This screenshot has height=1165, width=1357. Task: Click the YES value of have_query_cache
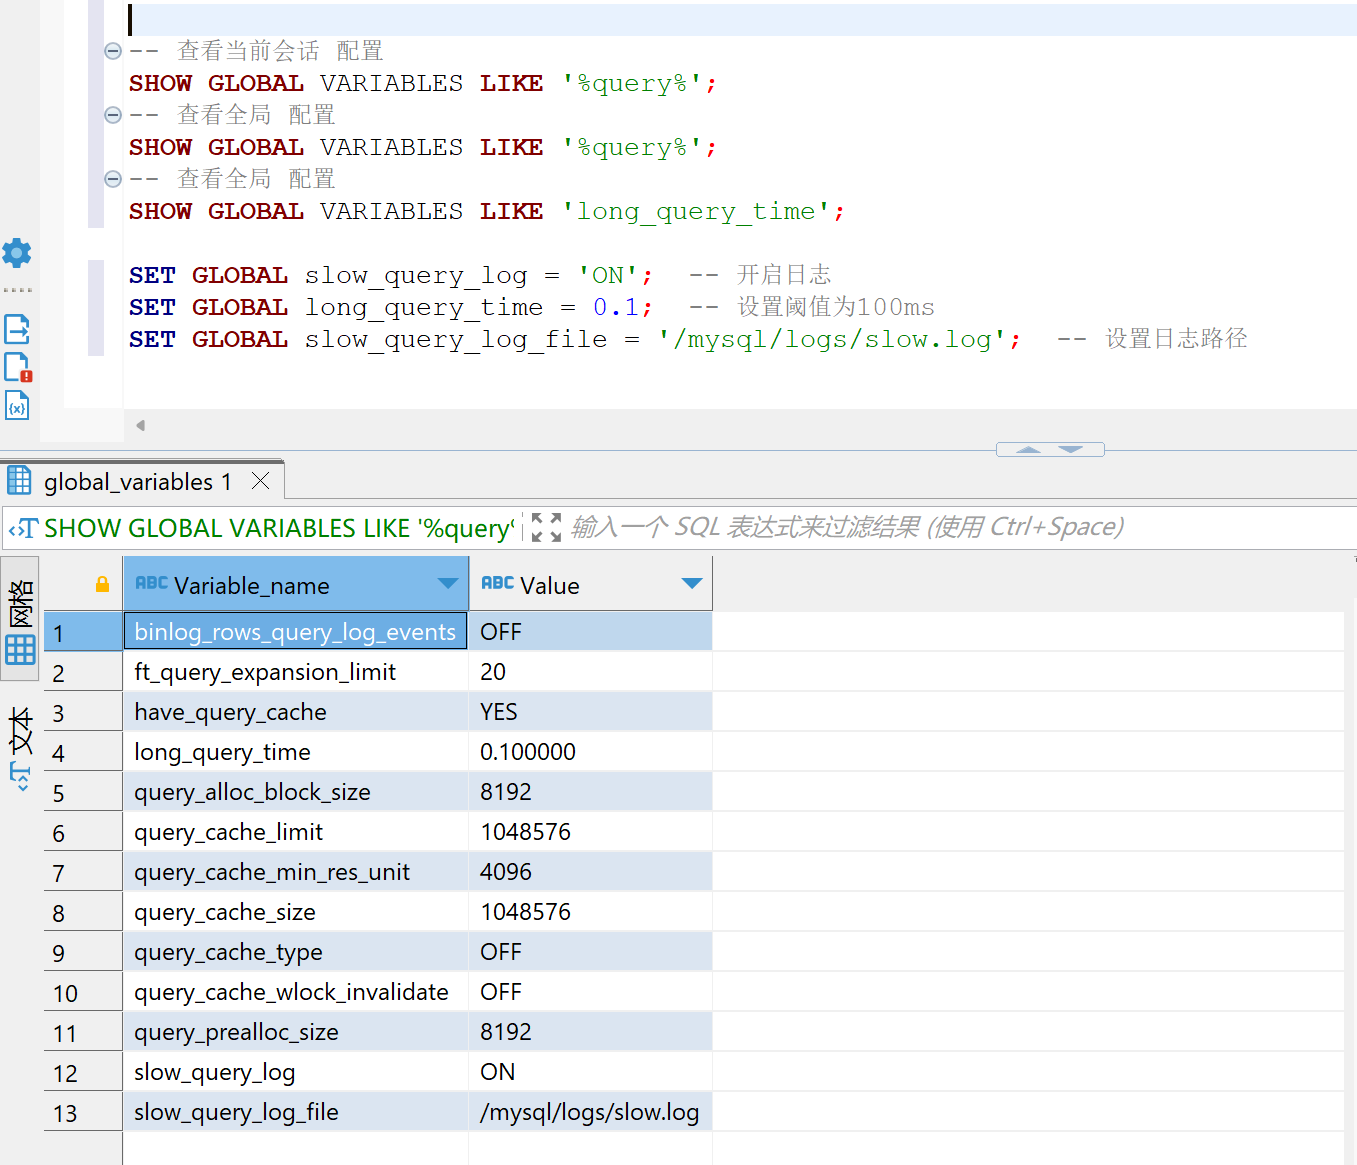coord(591,711)
